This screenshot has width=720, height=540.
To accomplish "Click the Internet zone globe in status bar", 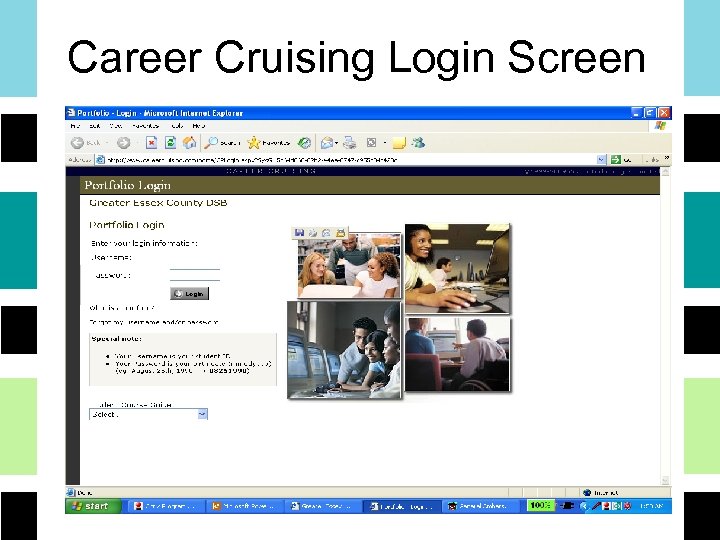I will click(586, 493).
